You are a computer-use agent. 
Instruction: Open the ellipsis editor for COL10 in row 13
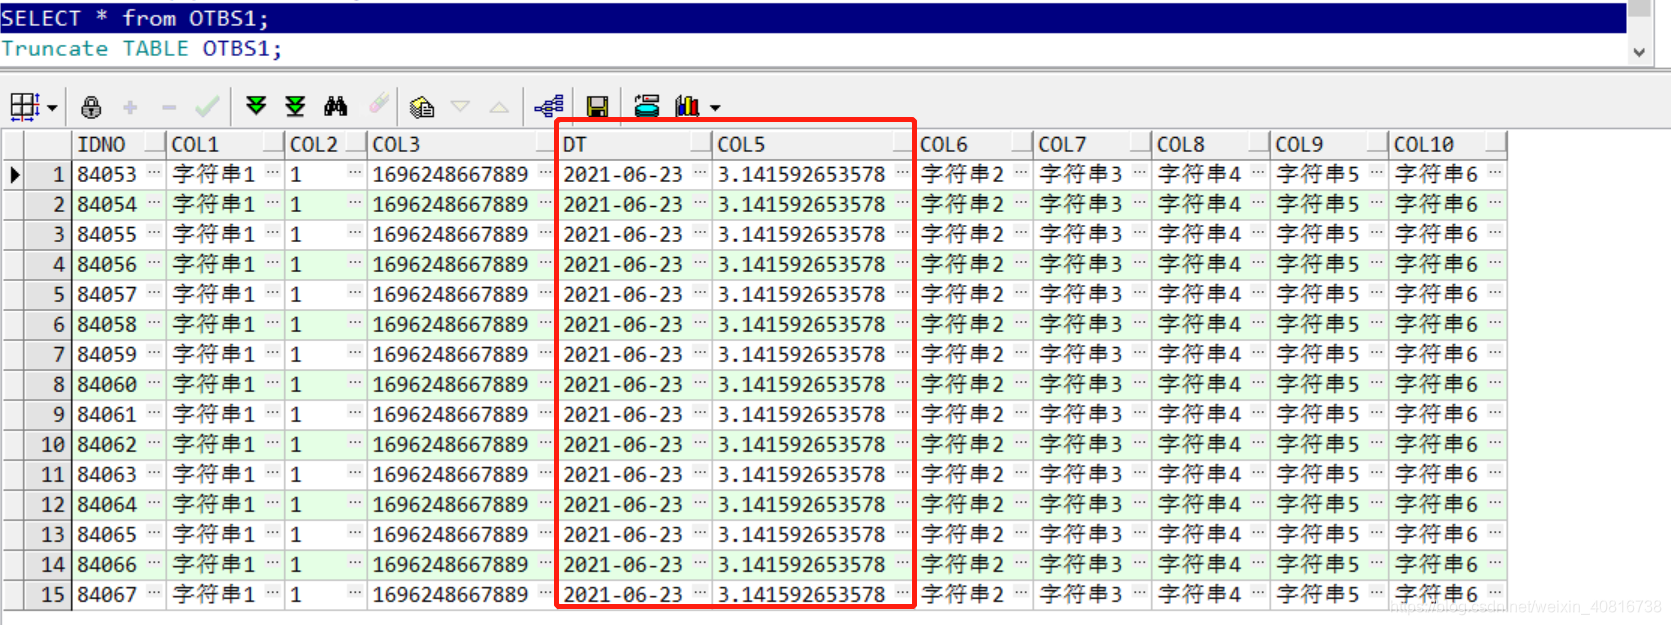click(x=1495, y=533)
